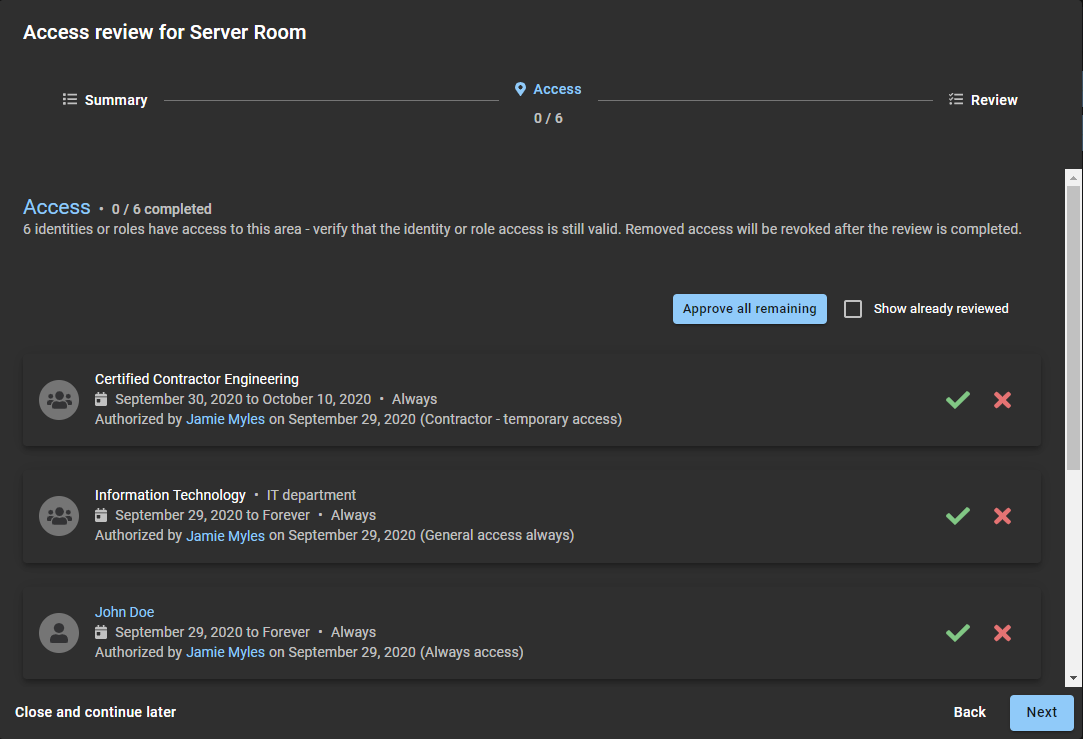Viewport: 1083px width, 739px height.
Task: Select the Access step in wizard
Action: point(548,89)
